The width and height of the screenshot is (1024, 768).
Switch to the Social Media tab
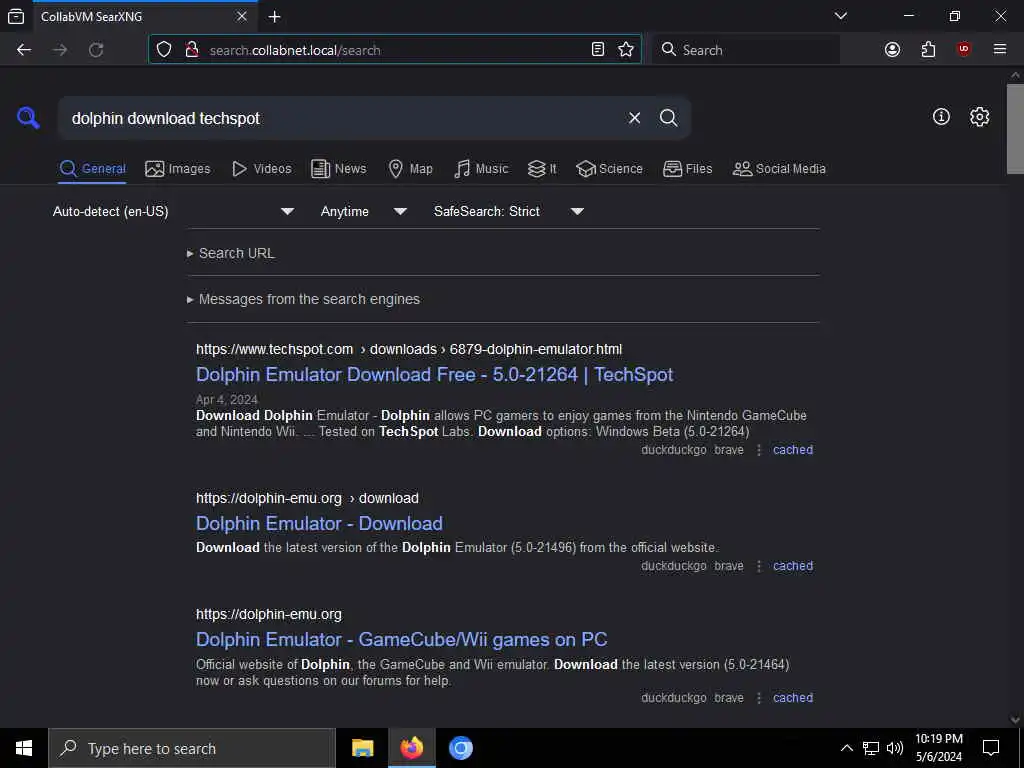point(779,168)
